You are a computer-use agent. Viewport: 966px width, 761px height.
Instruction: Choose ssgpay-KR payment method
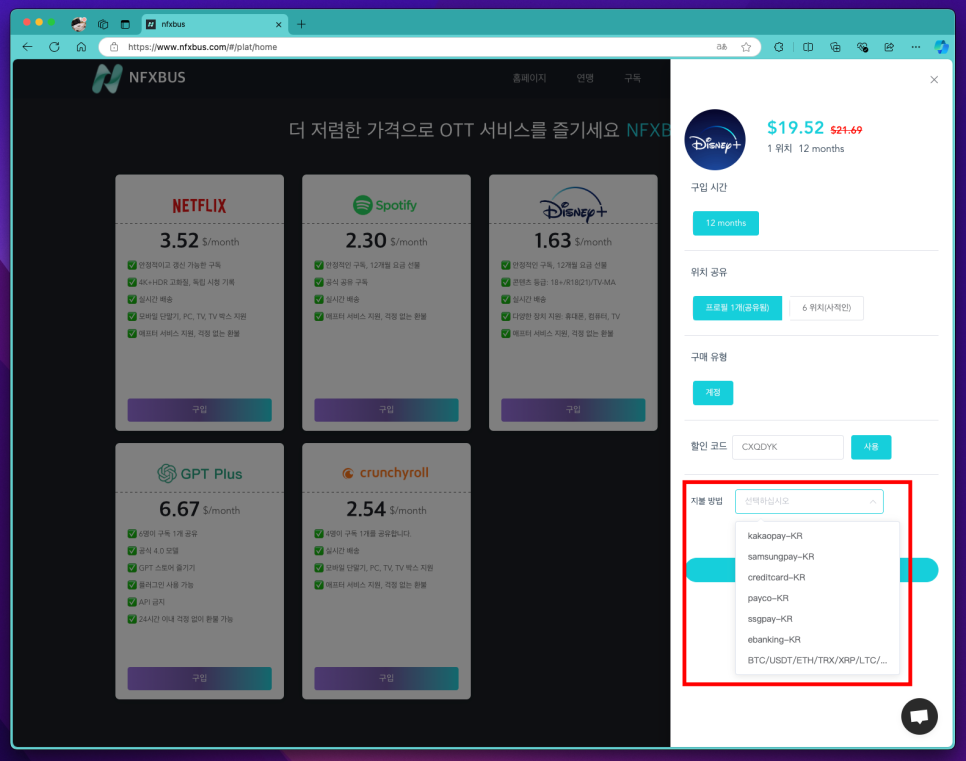click(x=817, y=619)
